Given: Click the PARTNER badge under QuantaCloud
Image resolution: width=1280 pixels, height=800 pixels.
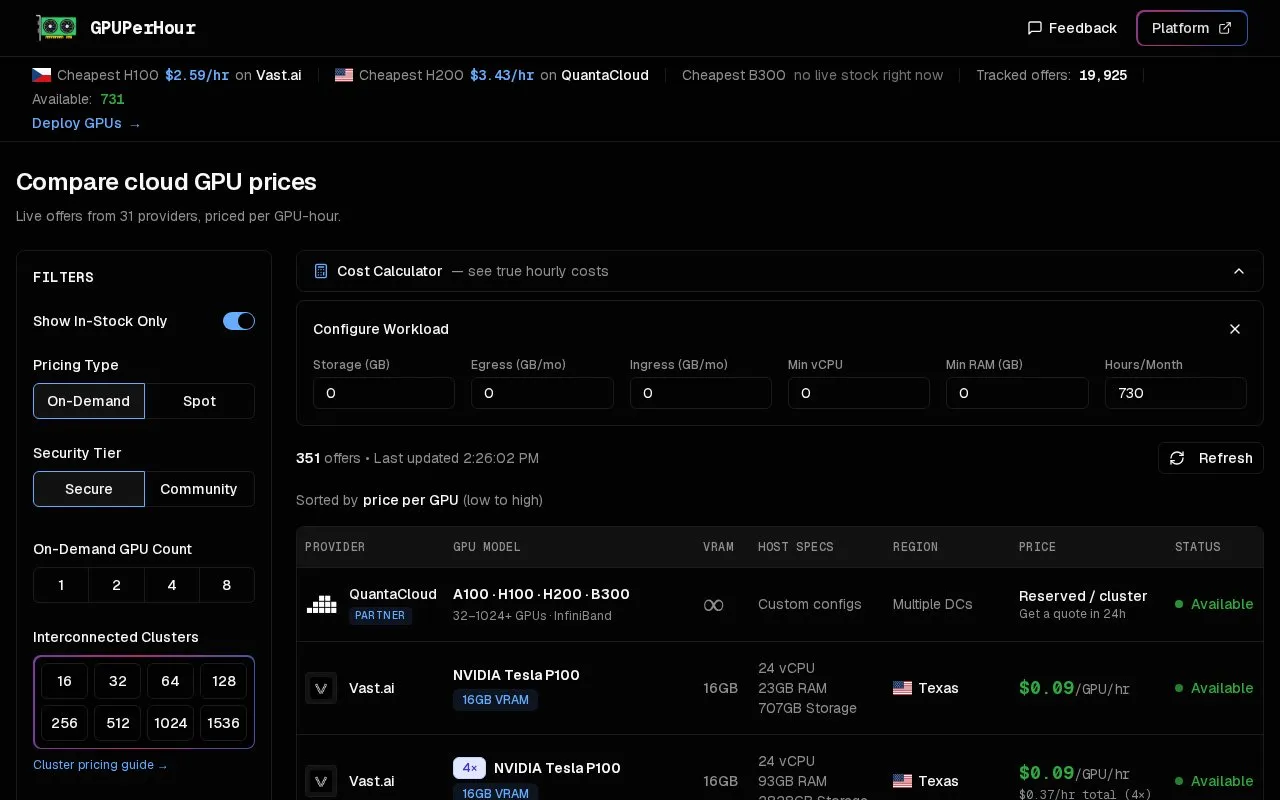Looking at the screenshot, I should (380, 616).
